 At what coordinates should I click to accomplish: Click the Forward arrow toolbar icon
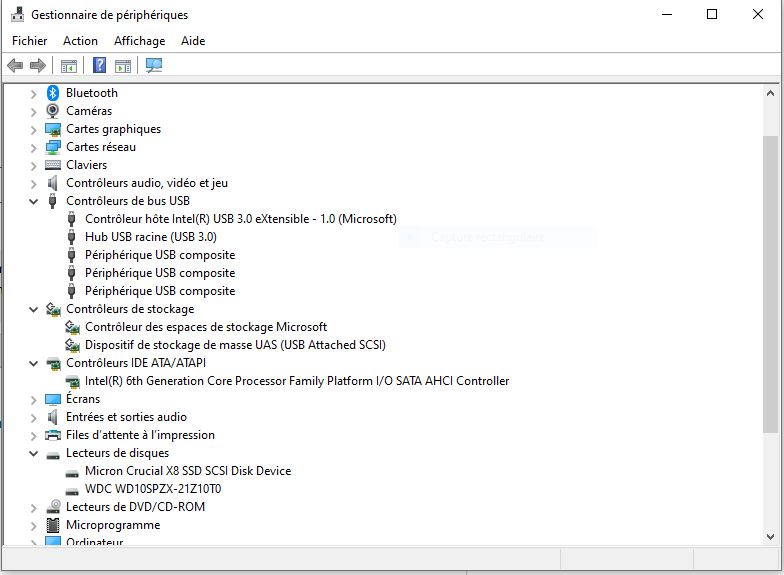tap(38, 66)
